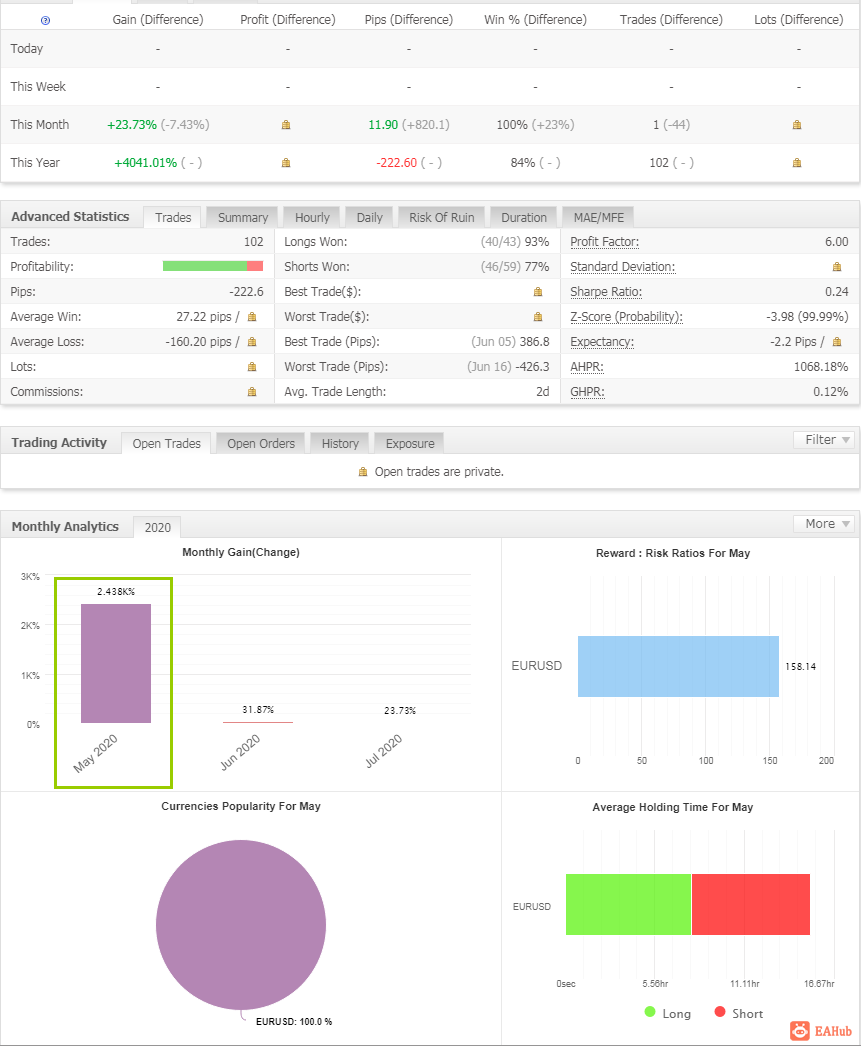Click the (40/43) 93% Longs Won value
Viewport: 861px width, 1046px height.
tap(515, 241)
